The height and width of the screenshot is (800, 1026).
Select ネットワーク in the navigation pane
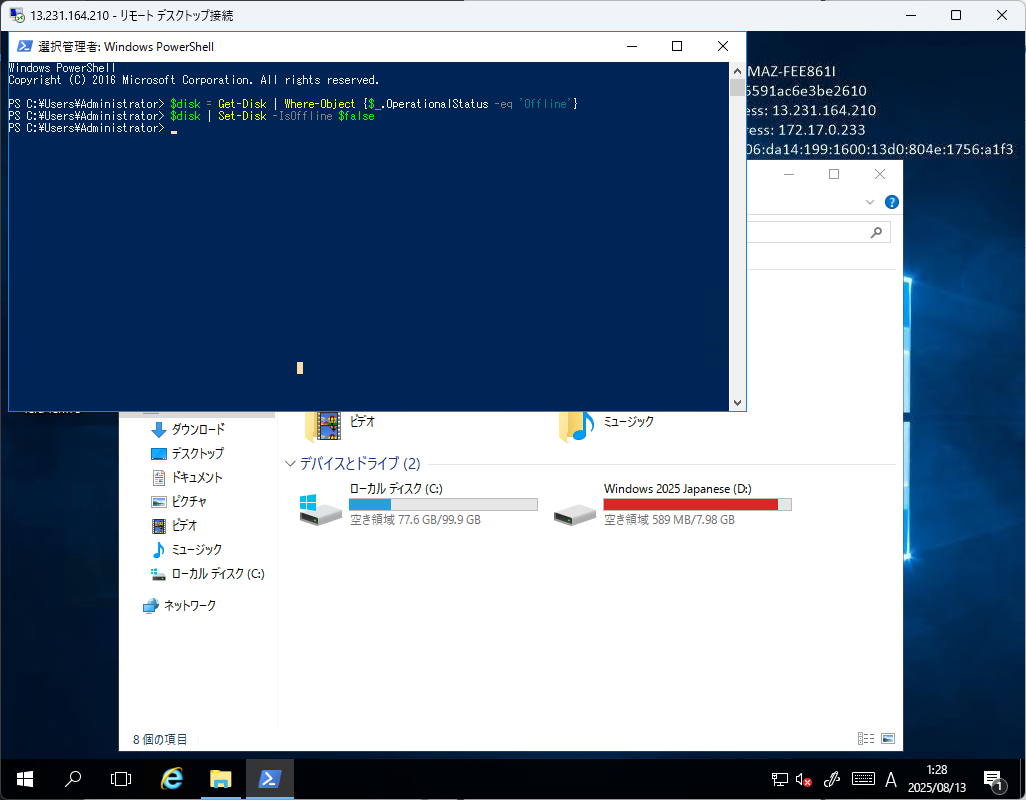pos(189,605)
